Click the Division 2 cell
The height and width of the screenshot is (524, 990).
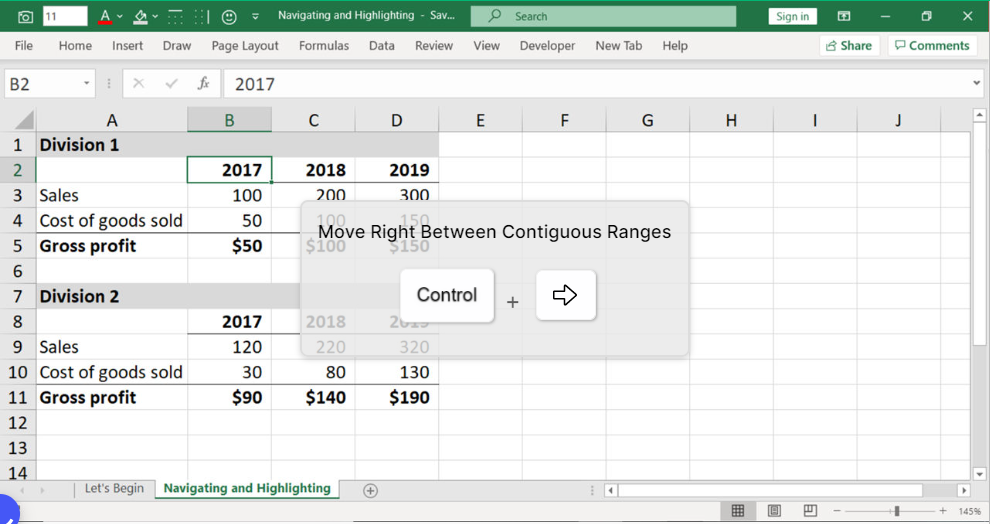pos(112,296)
